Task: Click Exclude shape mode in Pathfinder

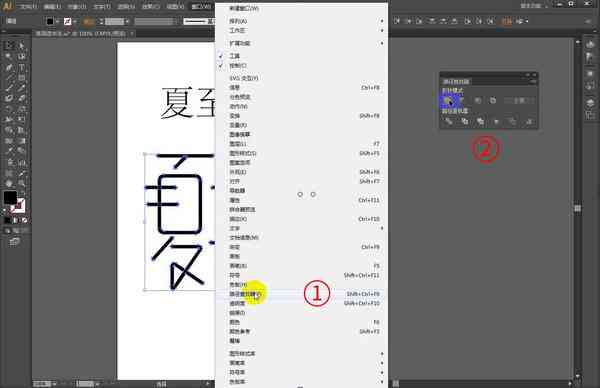Action: (493, 101)
